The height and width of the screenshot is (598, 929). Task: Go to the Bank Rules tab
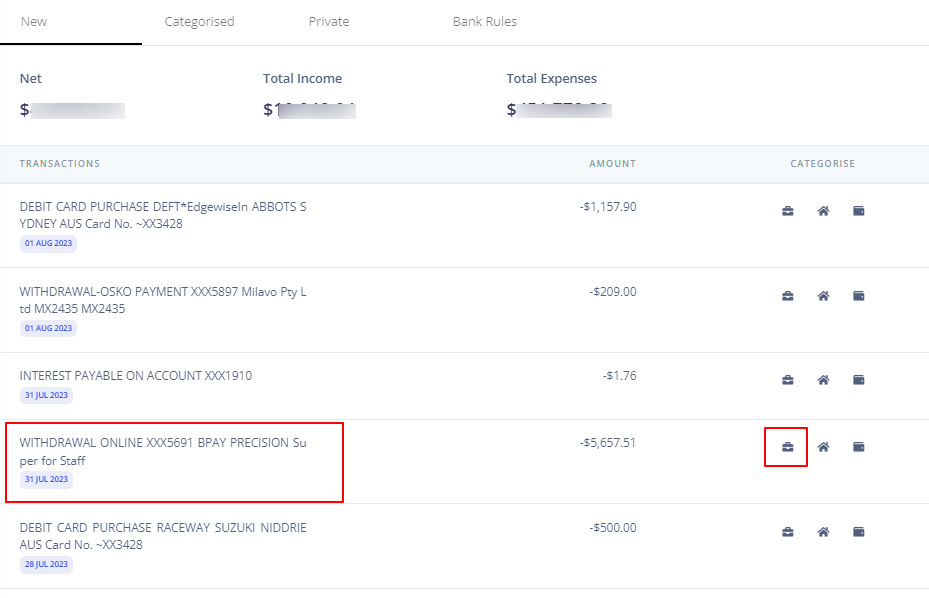pyautogui.click(x=485, y=22)
